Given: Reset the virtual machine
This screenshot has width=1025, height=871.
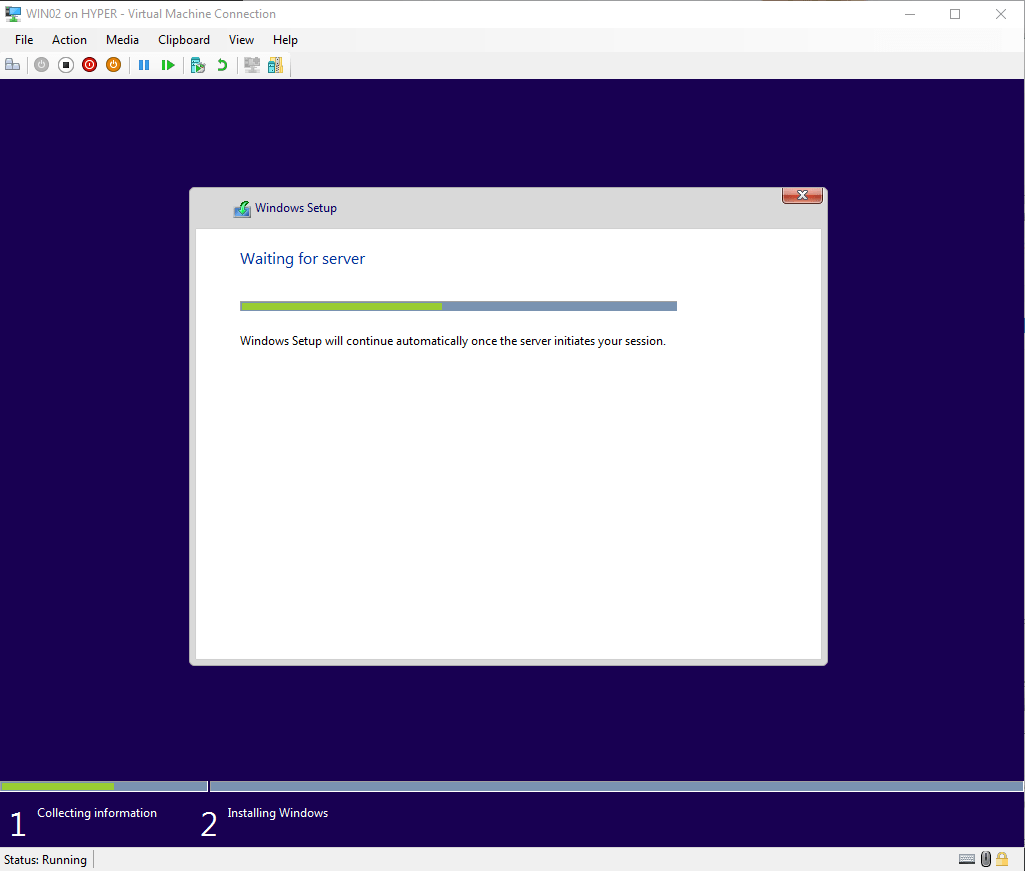Looking at the screenshot, I should pos(168,64).
